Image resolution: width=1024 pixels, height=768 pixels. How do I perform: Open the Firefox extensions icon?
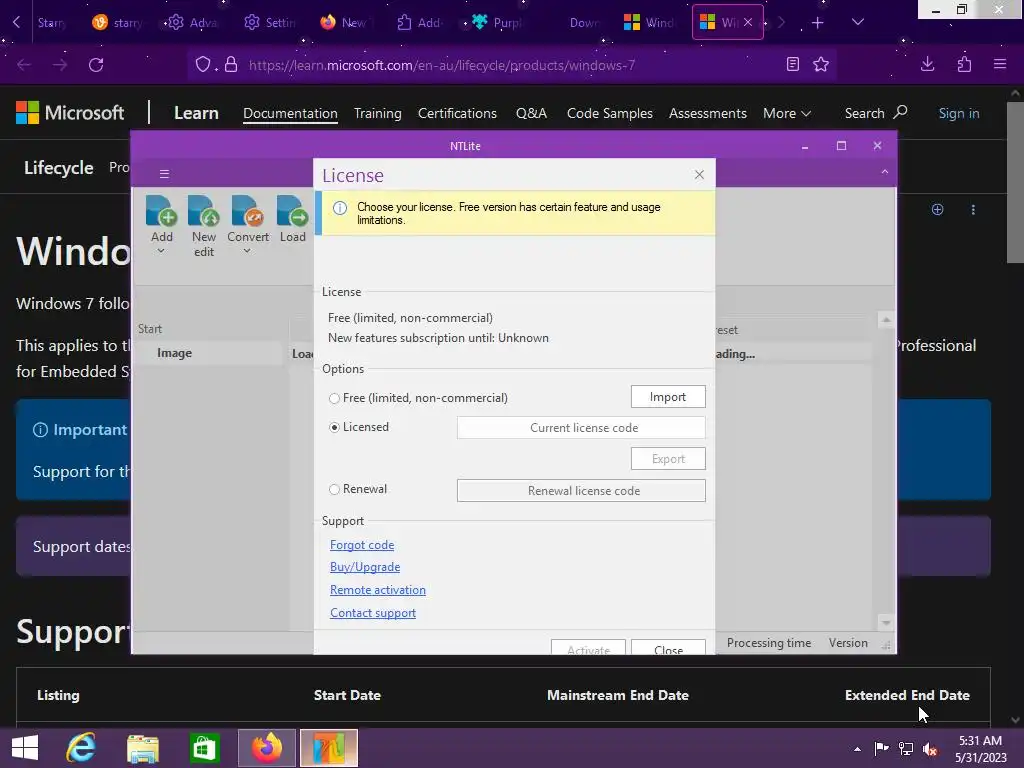pyautogui.click(x=964, y=64)
